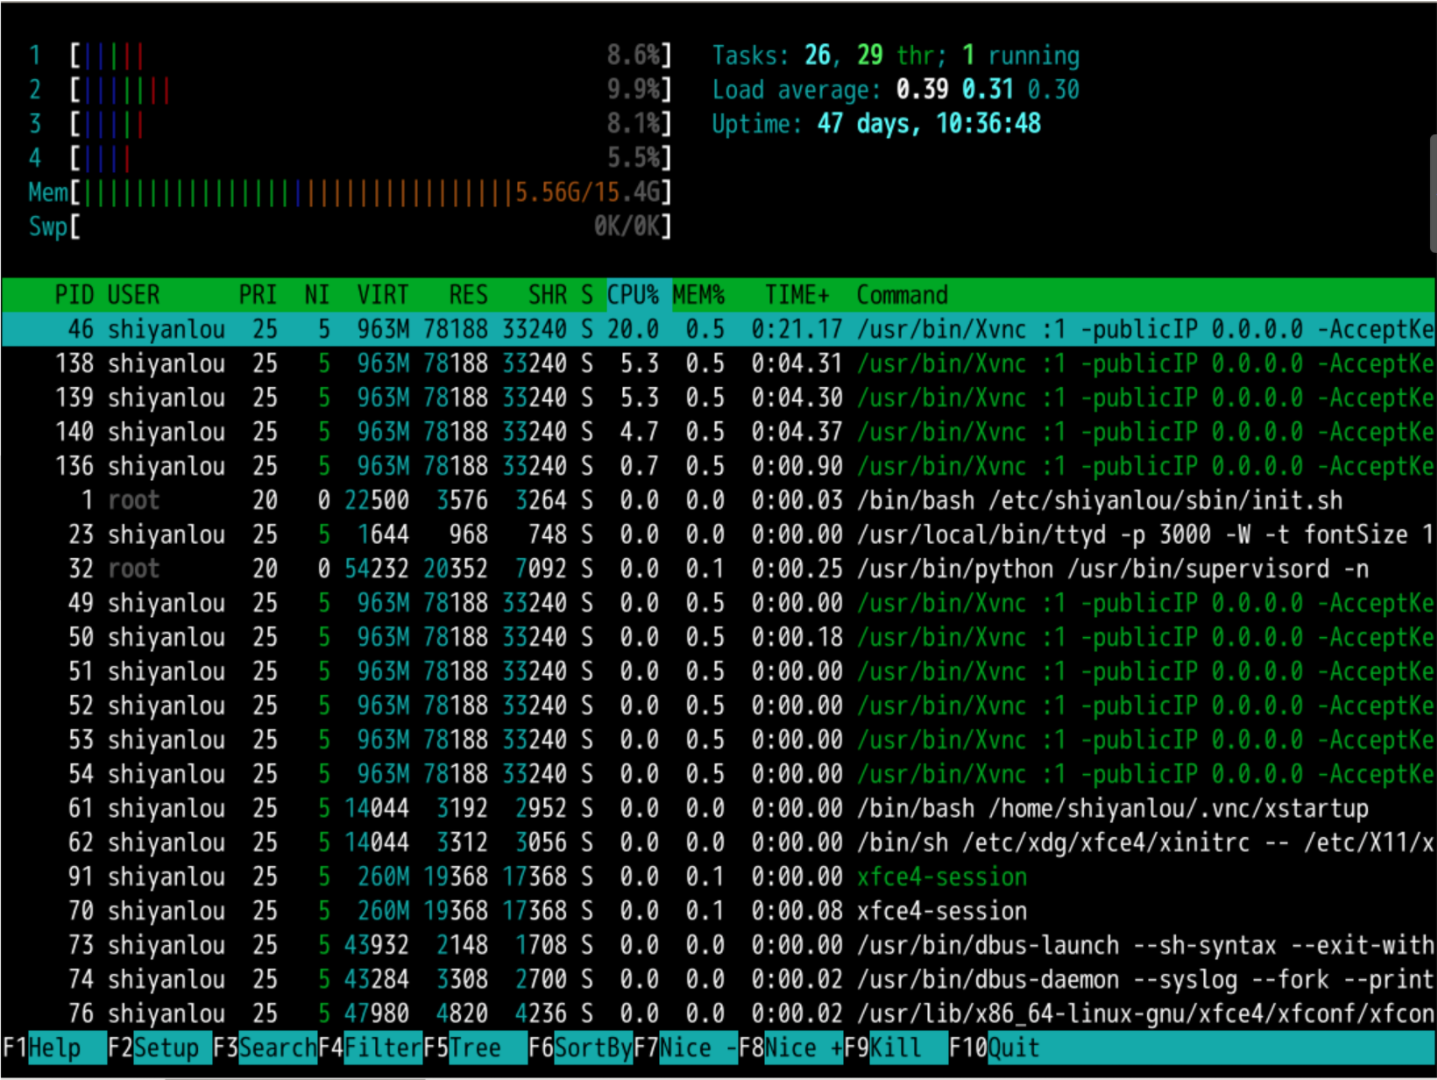The image size is (1437, 1080).
Task: Select the supervisord python process row
Action: pyautogui.click(x=718, y=569)
